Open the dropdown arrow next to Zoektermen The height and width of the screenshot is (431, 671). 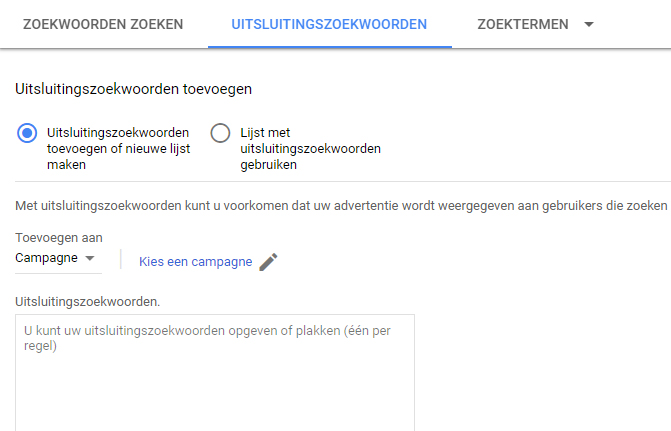pyautogui.click(x=589, y=24)
